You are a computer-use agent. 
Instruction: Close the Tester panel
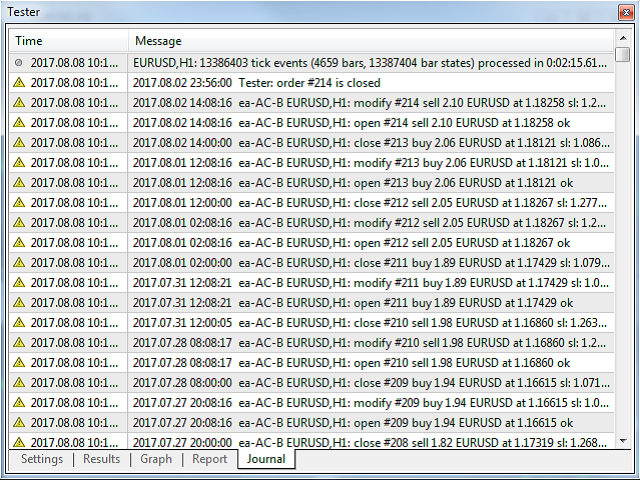626,12
